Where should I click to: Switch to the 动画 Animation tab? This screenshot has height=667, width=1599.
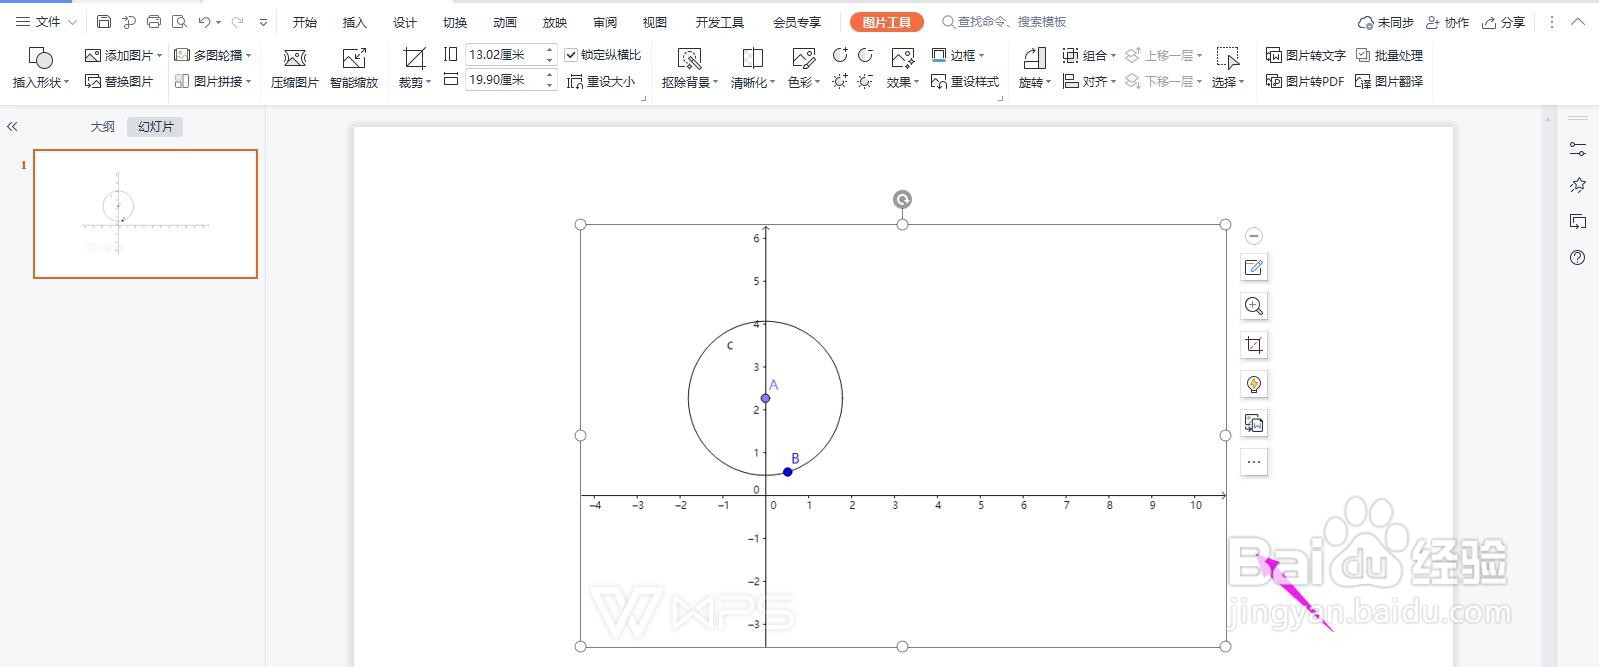click(x=505, y=22)
